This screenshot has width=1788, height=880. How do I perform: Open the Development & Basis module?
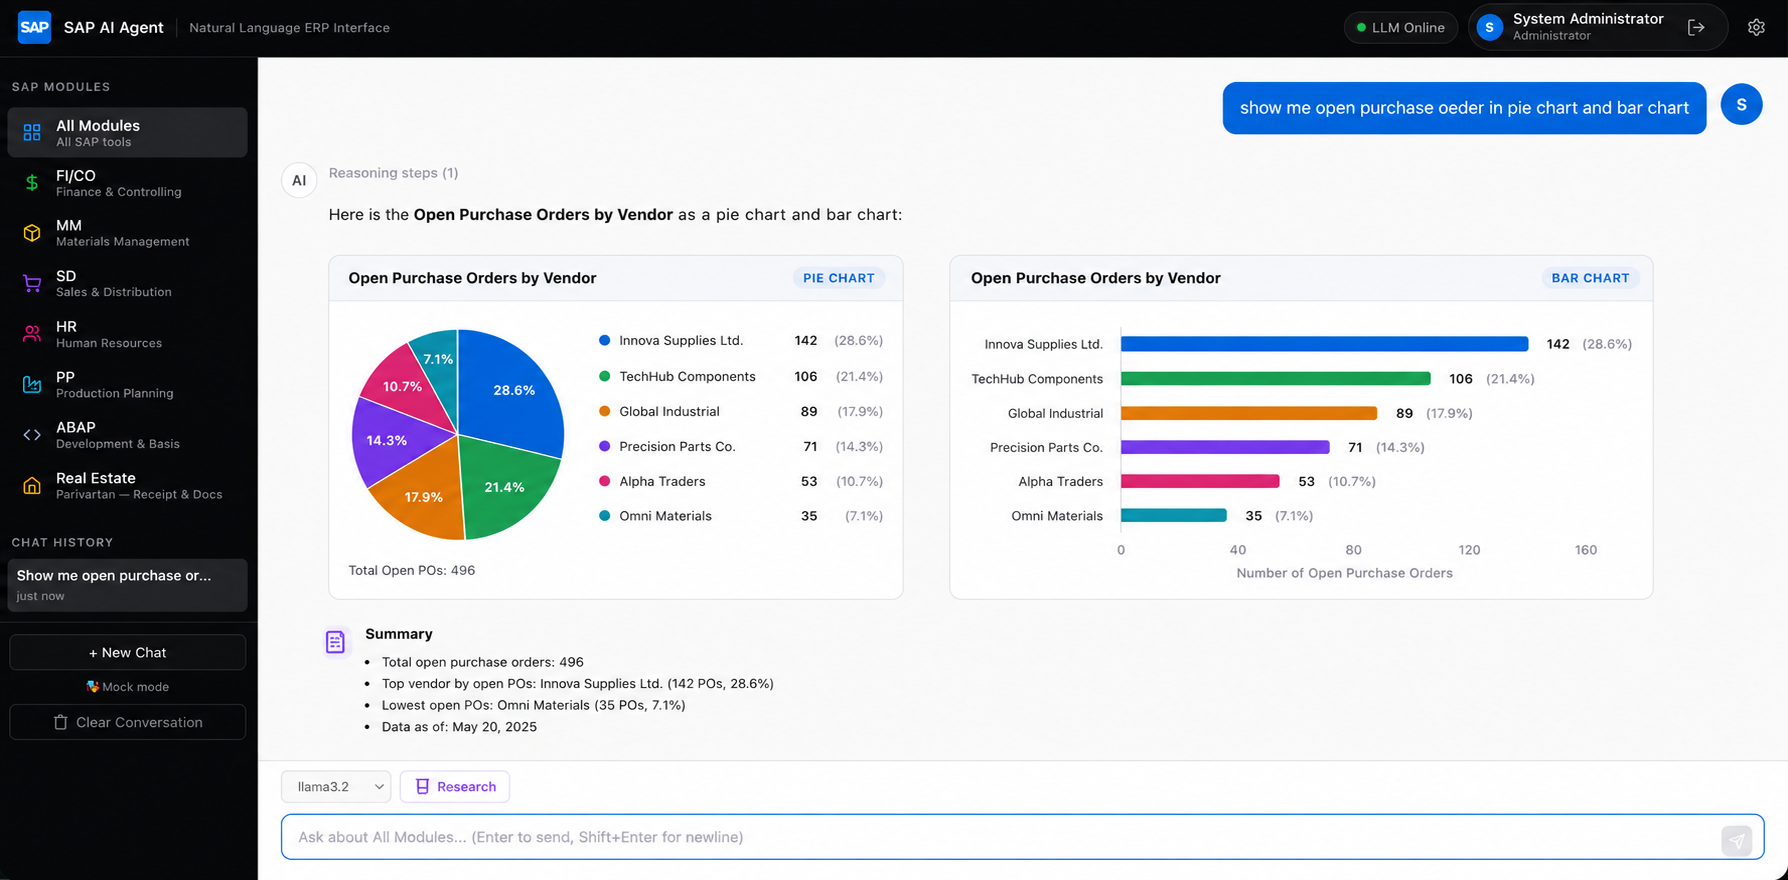128,435
